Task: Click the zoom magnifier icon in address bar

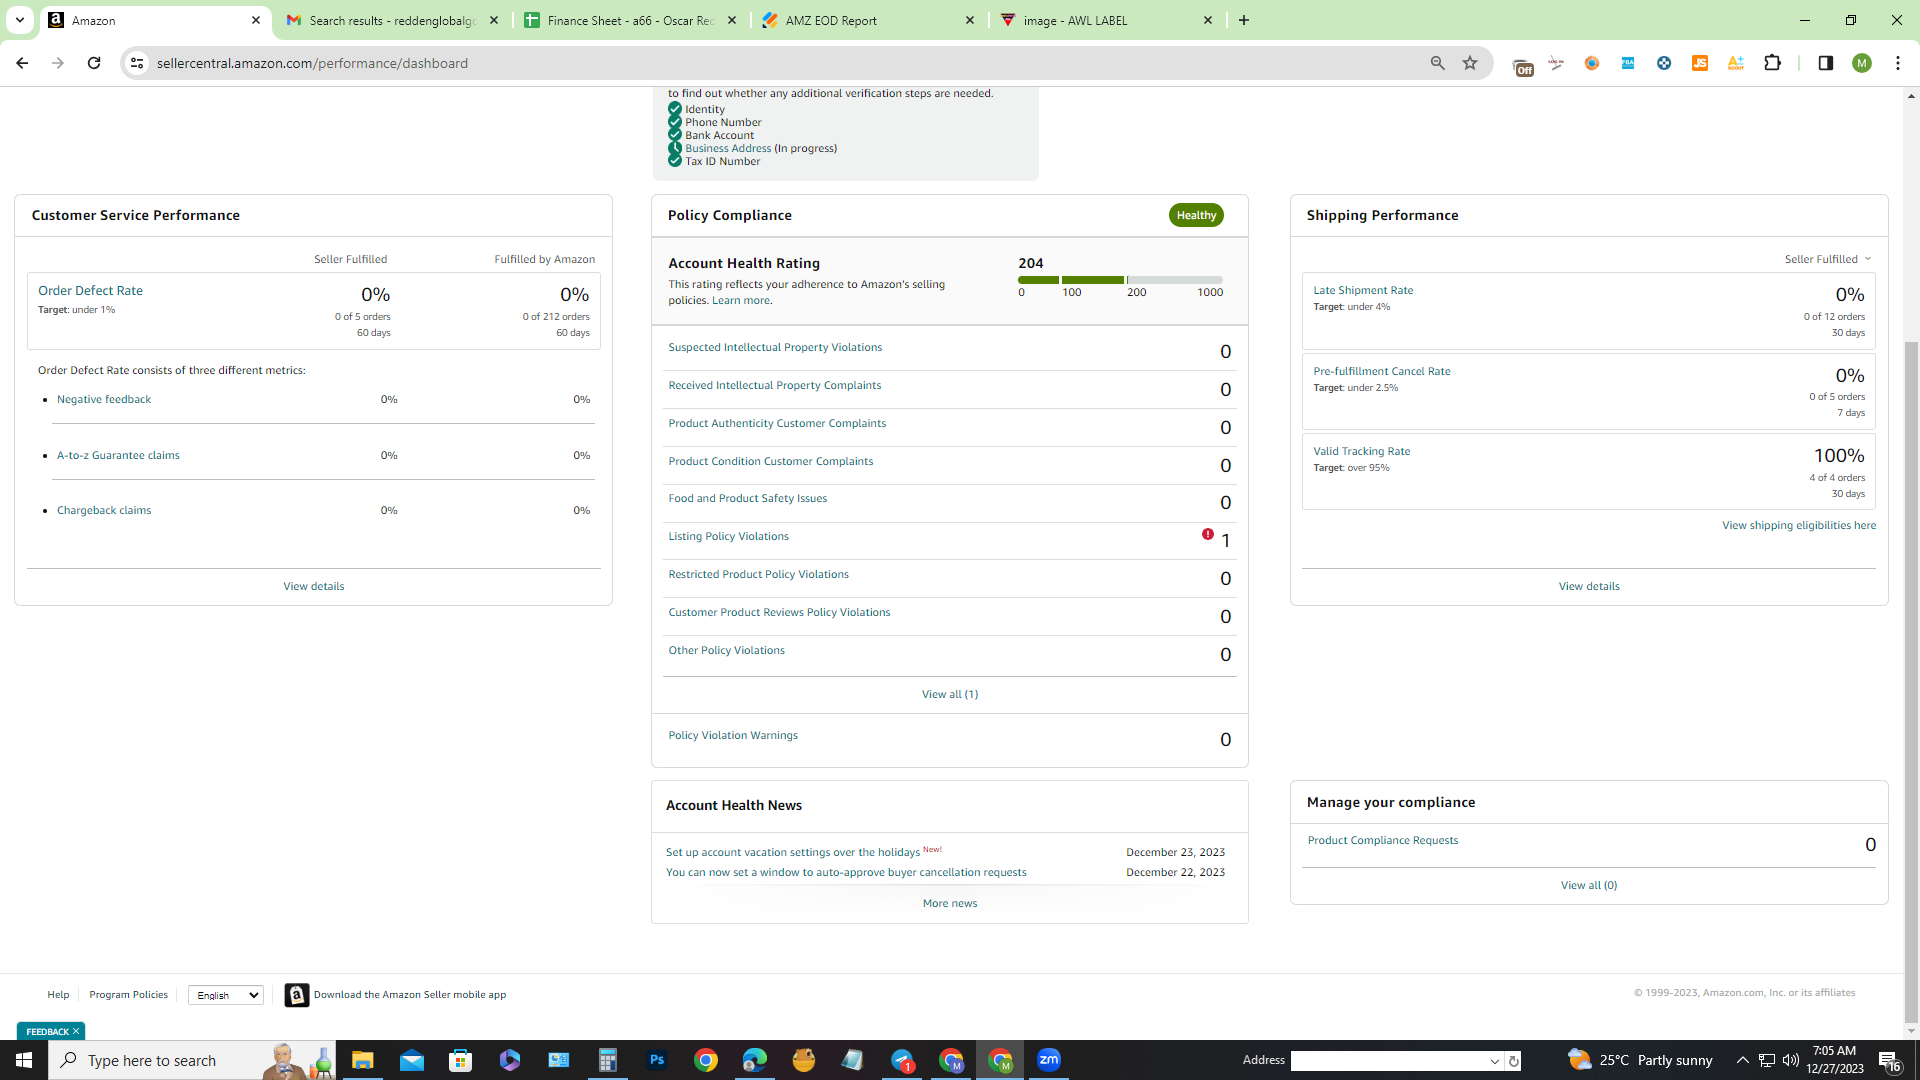Action: point(1438,63)
